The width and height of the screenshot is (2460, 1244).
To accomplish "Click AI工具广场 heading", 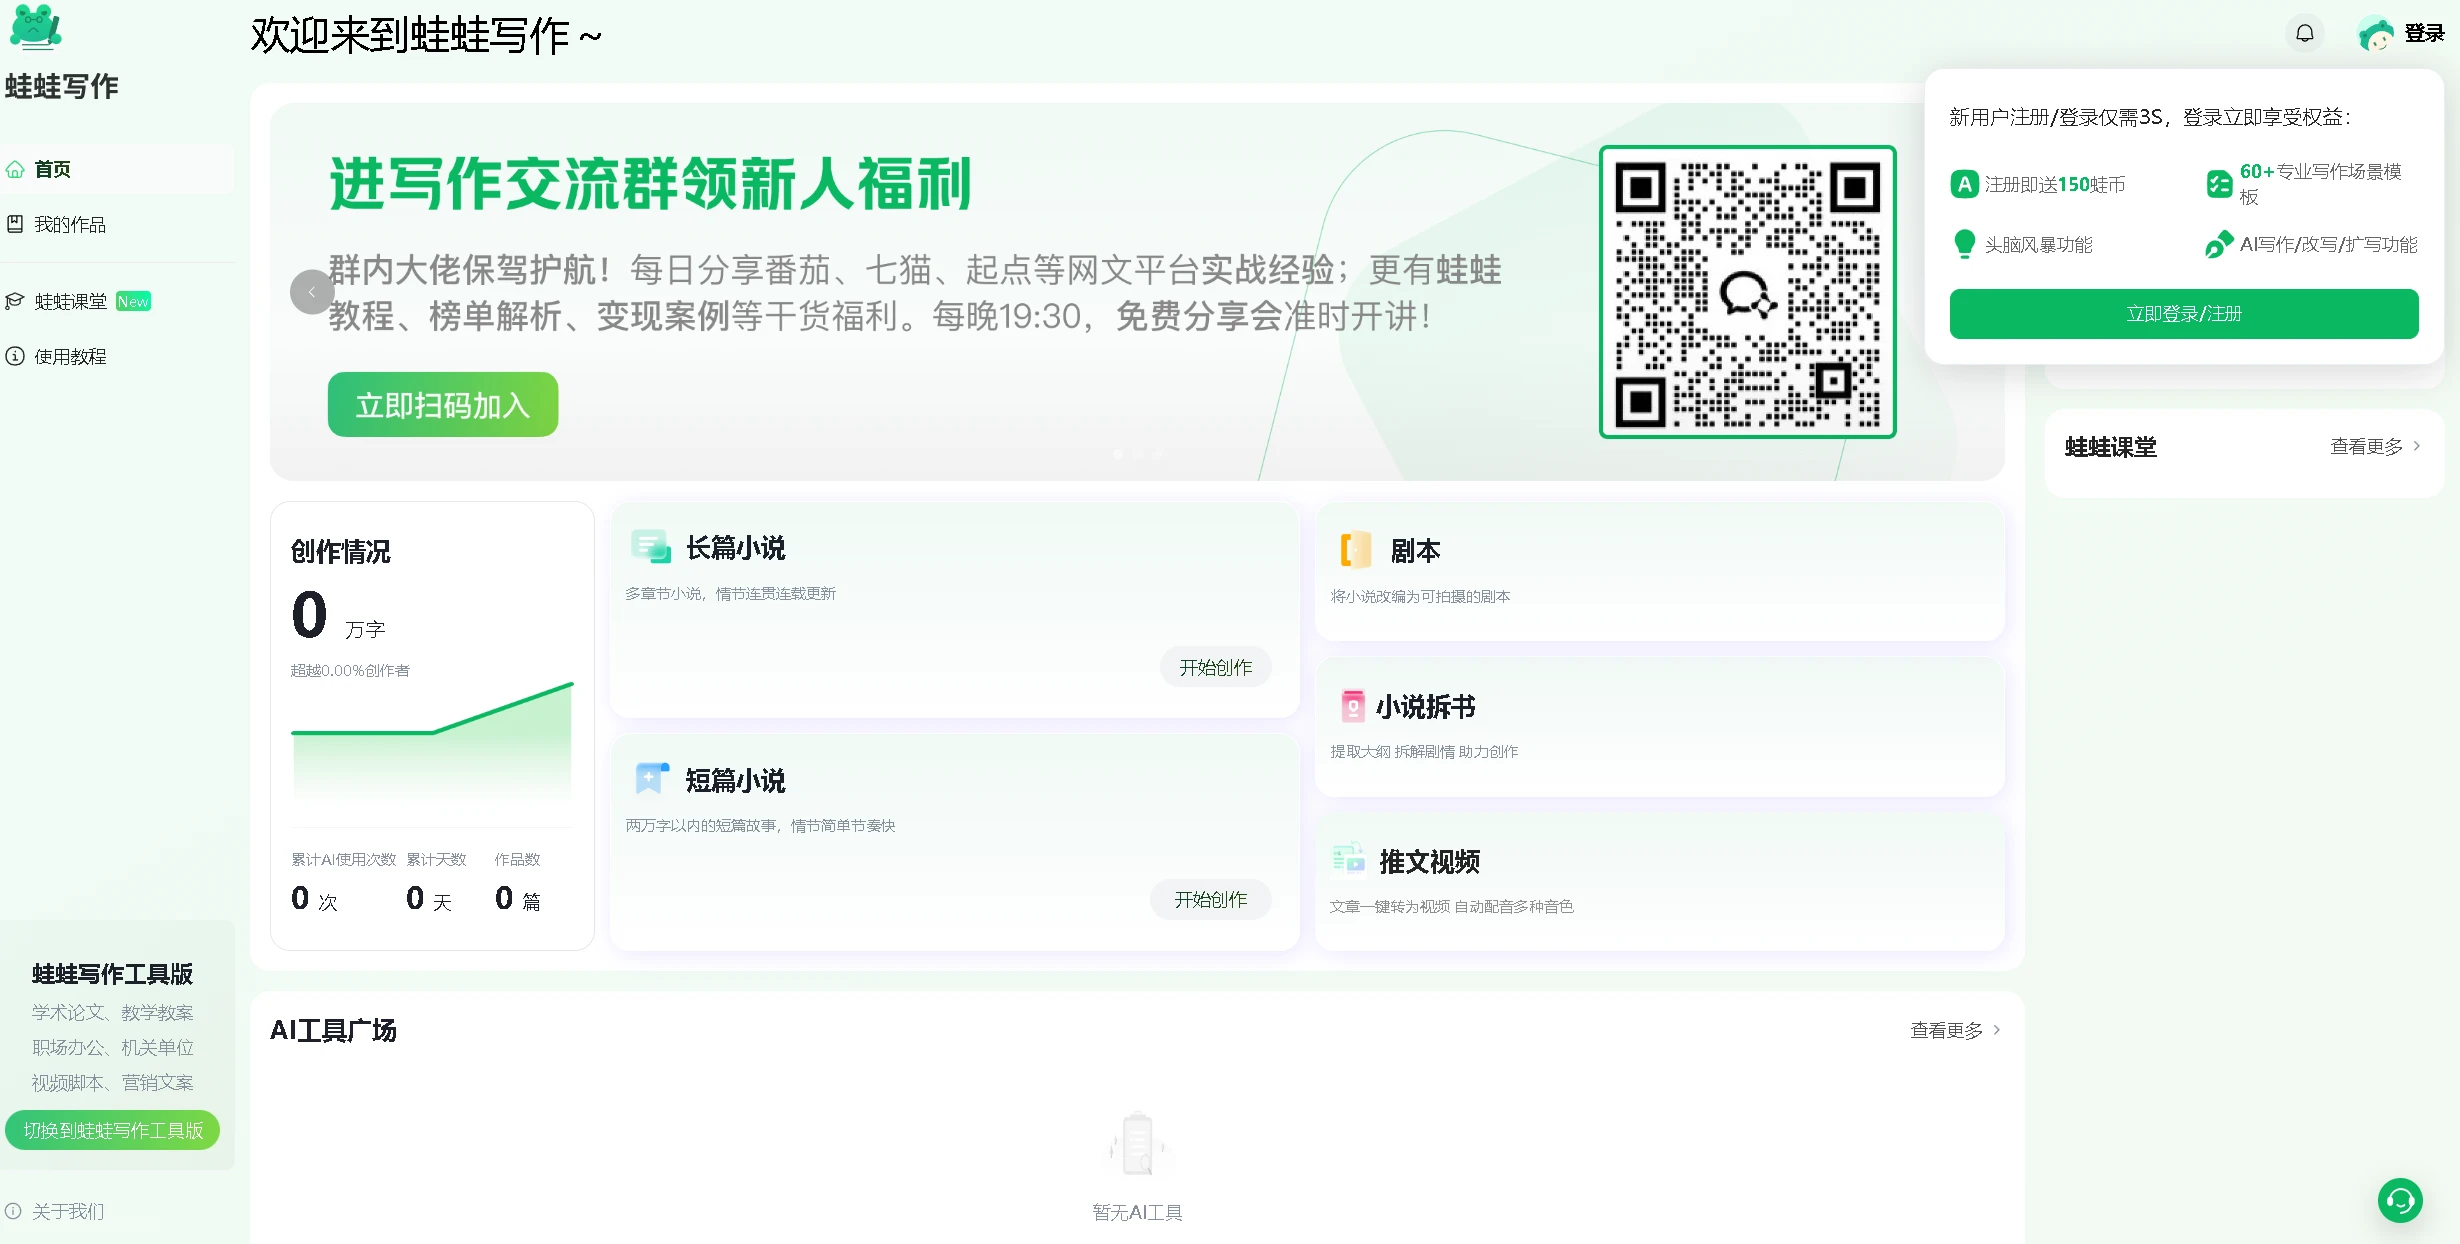I will pos(333,1030).
